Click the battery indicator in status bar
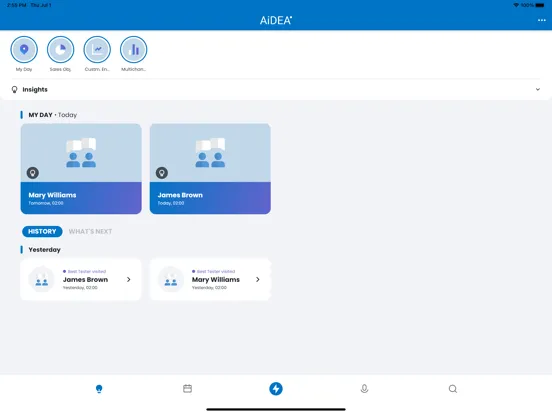This screenshot has height=414, width=552. (539, 5)
